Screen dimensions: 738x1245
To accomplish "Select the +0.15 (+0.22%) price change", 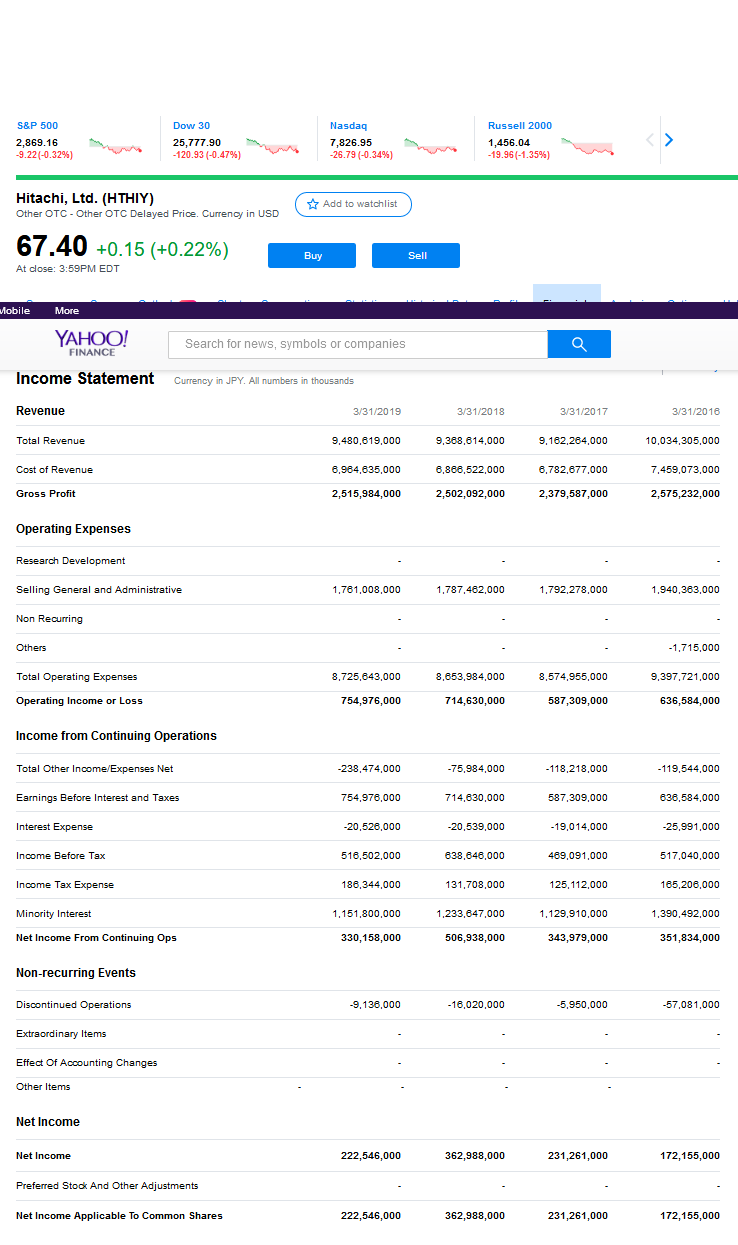I will click(x=162, y=249).
